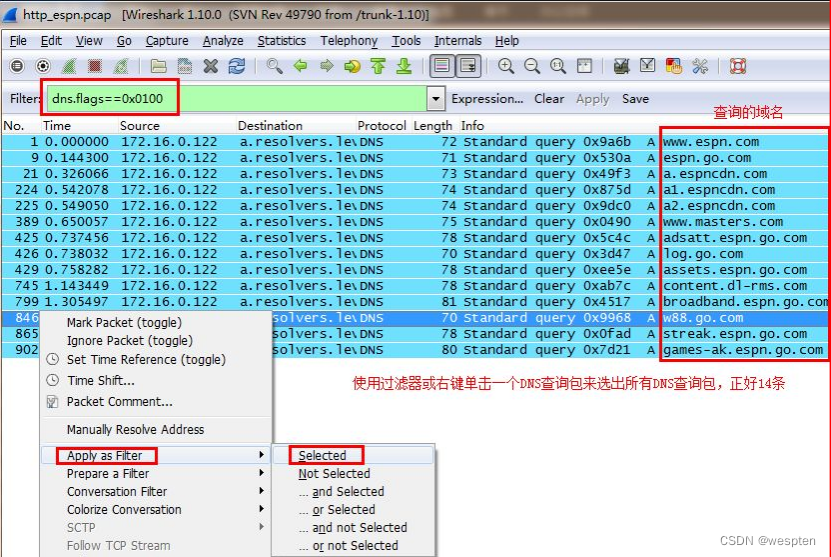This screenshot has height=557, width=831.
Task: Edit capture filters icon
Action: click(x=622, y=66)
